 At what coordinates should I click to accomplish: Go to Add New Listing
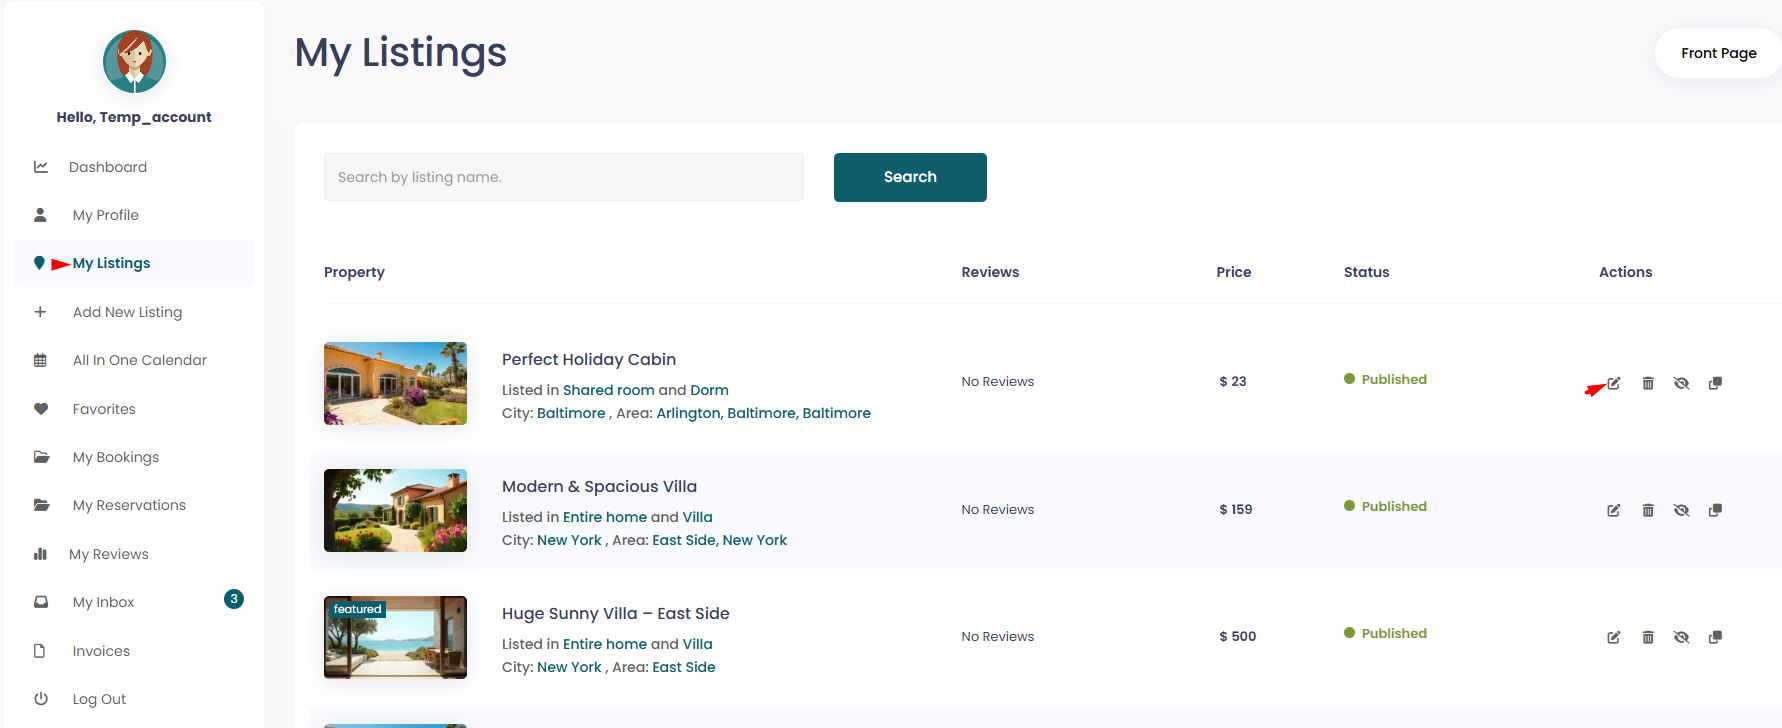(127, 312)
